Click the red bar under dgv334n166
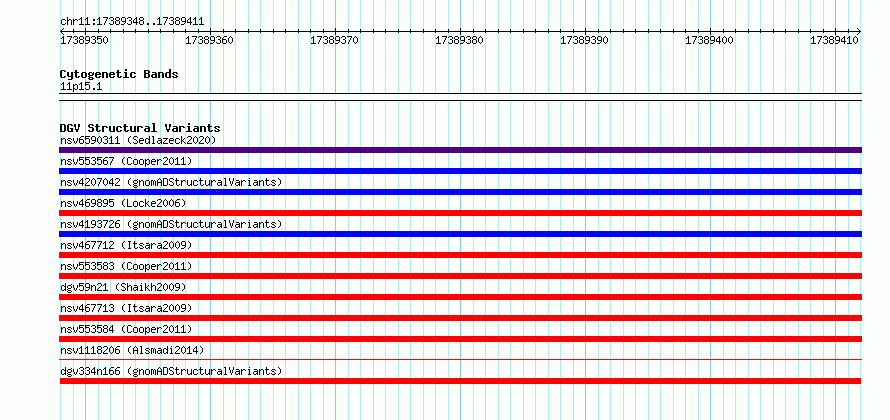 (460, 381)
